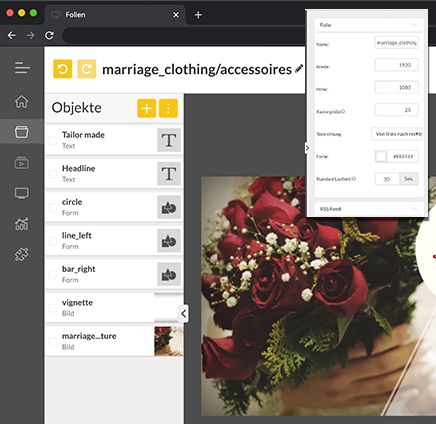
Task: Click shape icon of circle object
Action: click(x=169, y=207)
